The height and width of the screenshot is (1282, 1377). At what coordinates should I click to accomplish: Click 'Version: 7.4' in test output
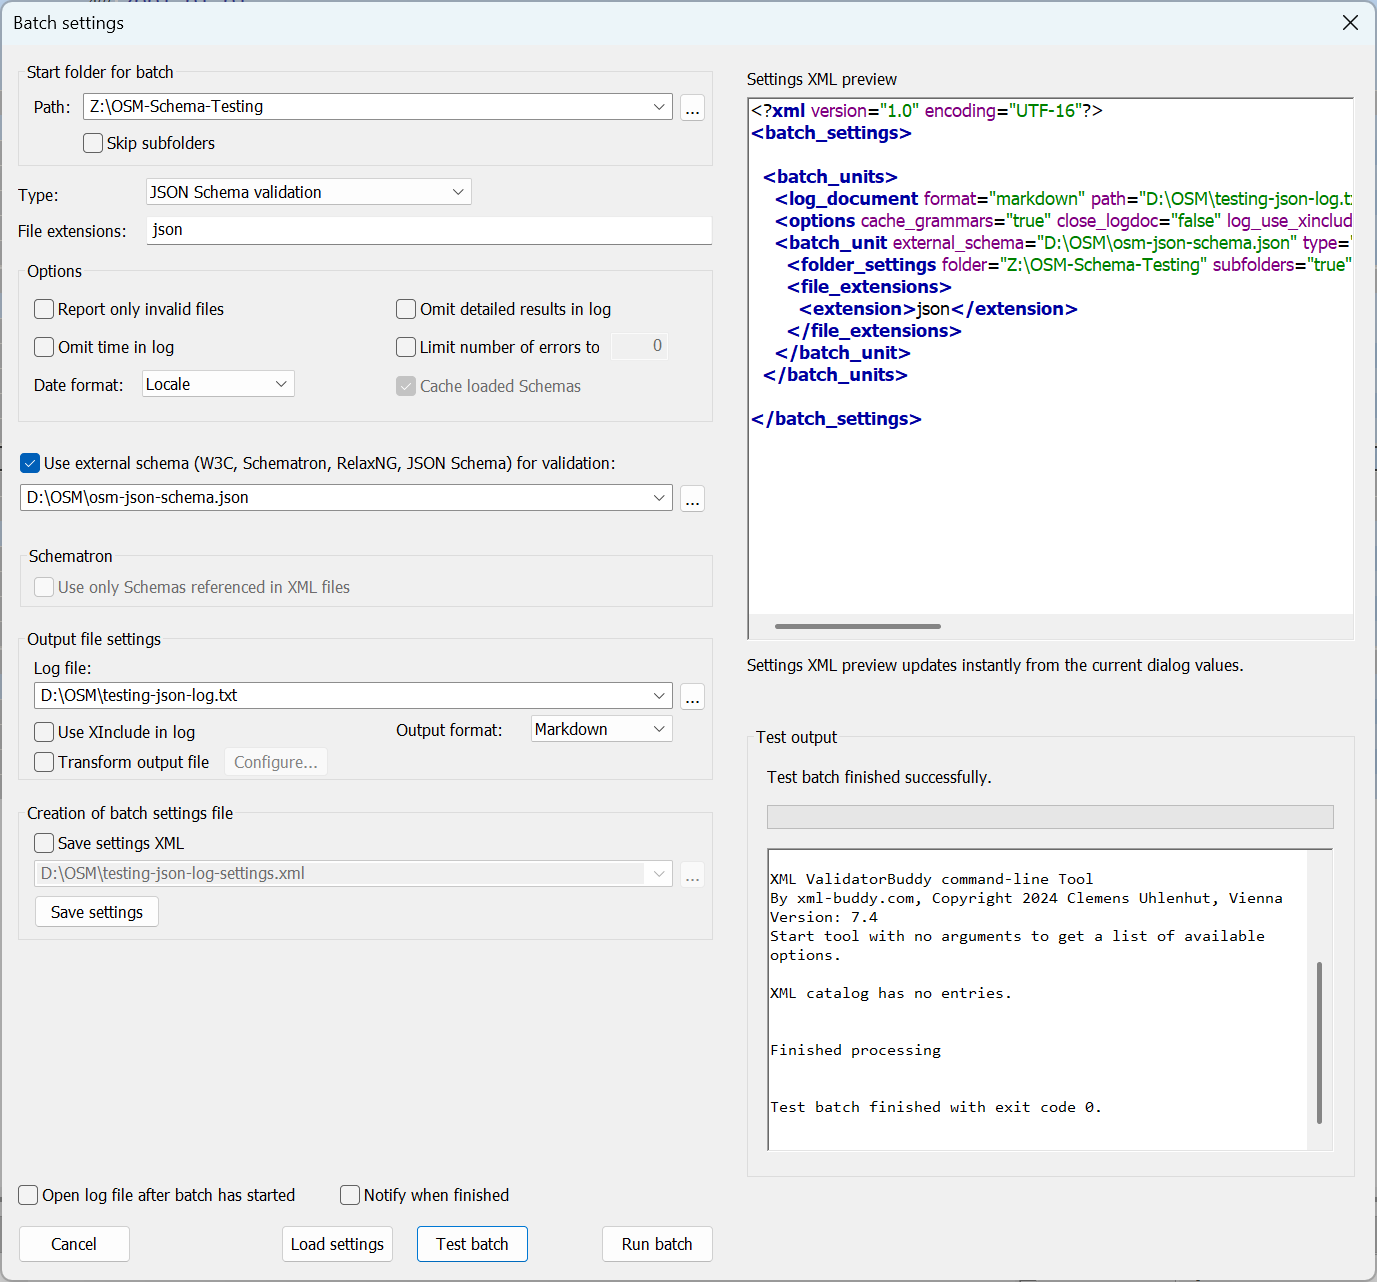(823, 917)
